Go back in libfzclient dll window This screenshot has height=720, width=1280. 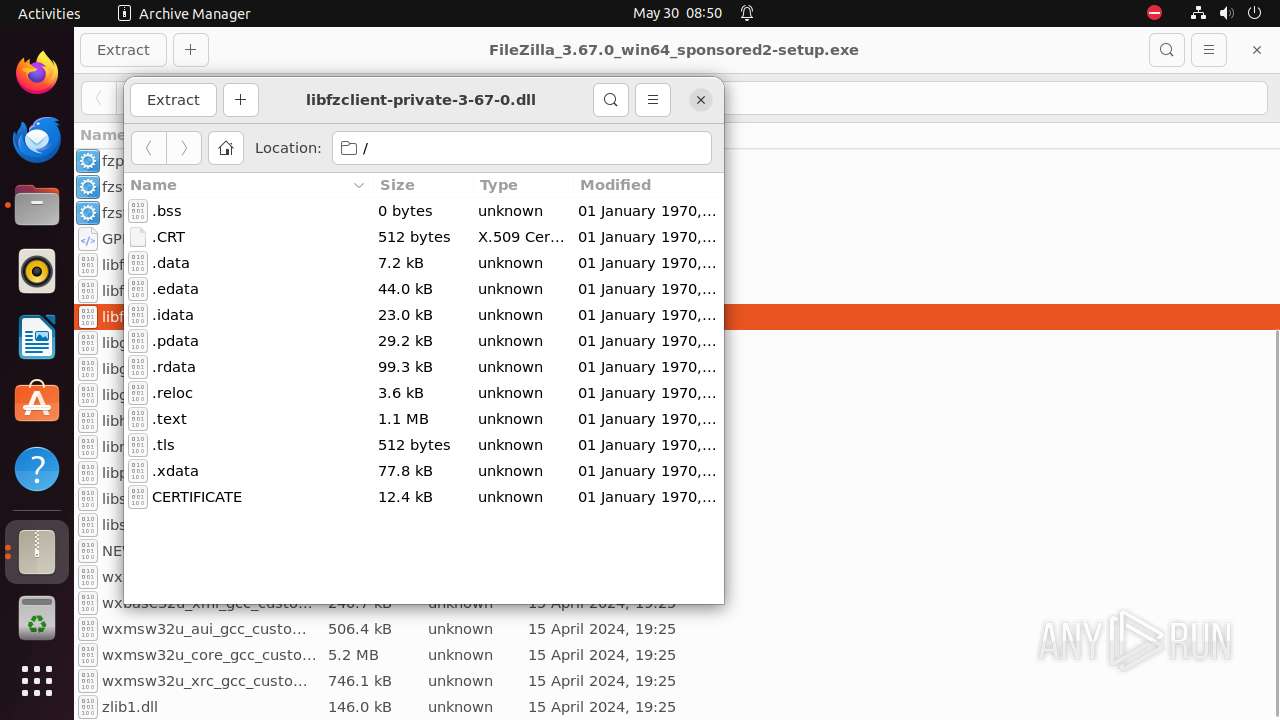(x=149, y=148)
